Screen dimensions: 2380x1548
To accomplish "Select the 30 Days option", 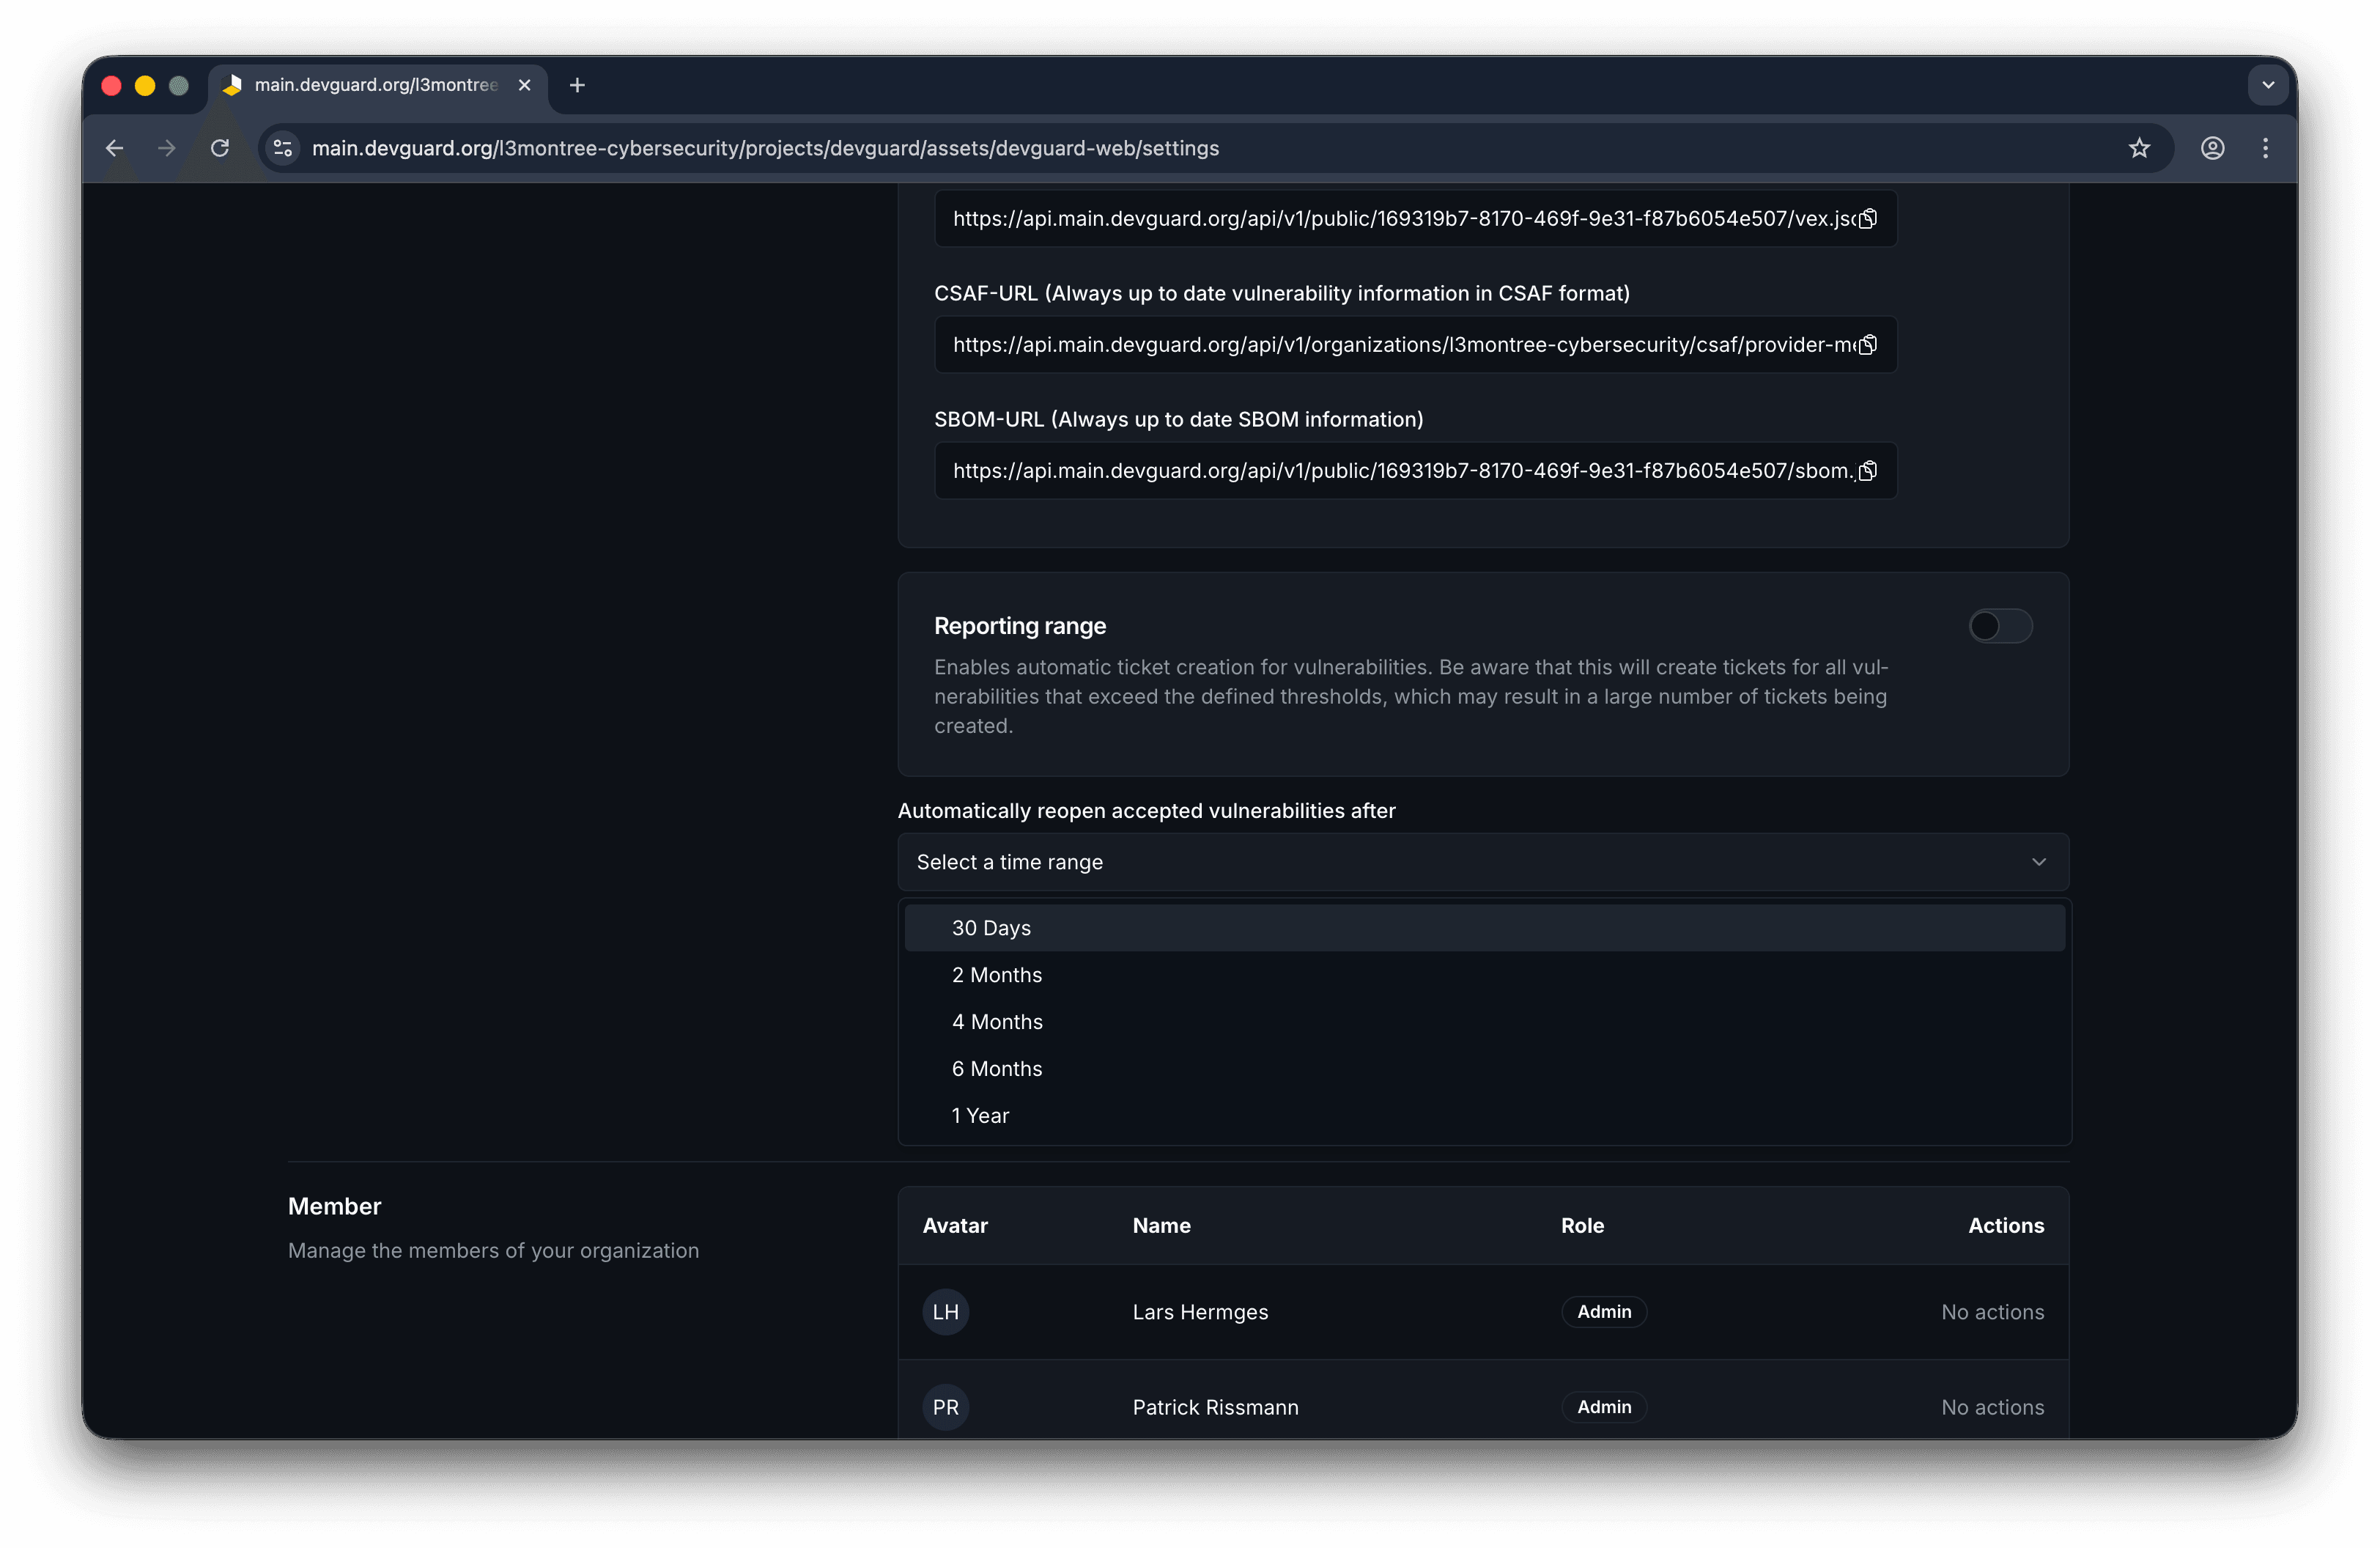I will click(x=991, y=927).
